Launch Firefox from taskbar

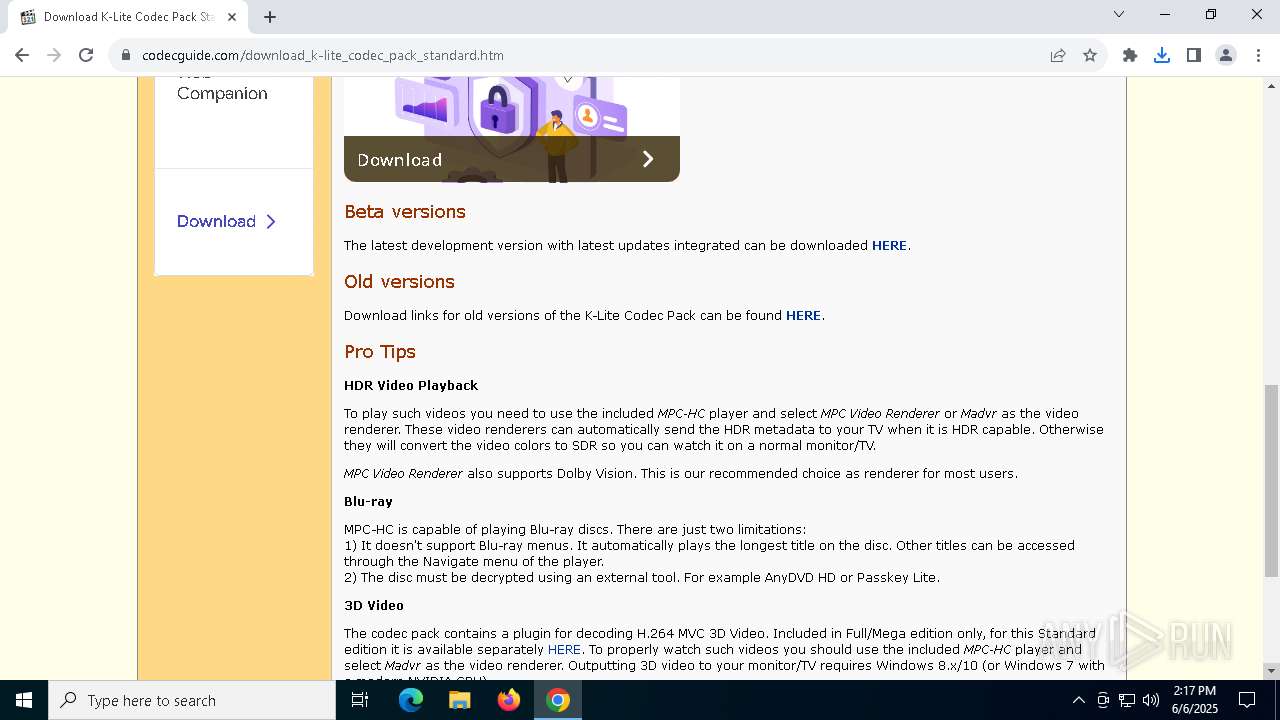click(509, 700)
